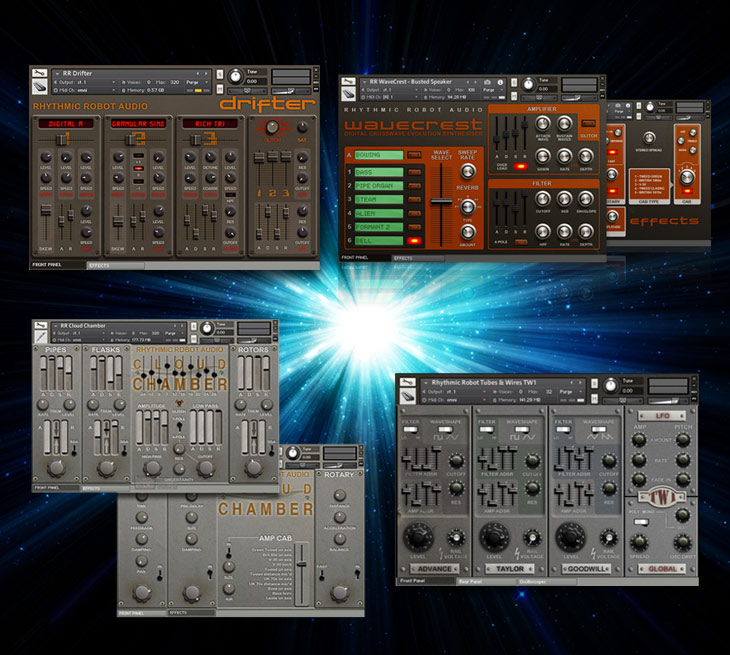Toggle the Glitch button in WaveCrest Amplifier

[588, 123]
